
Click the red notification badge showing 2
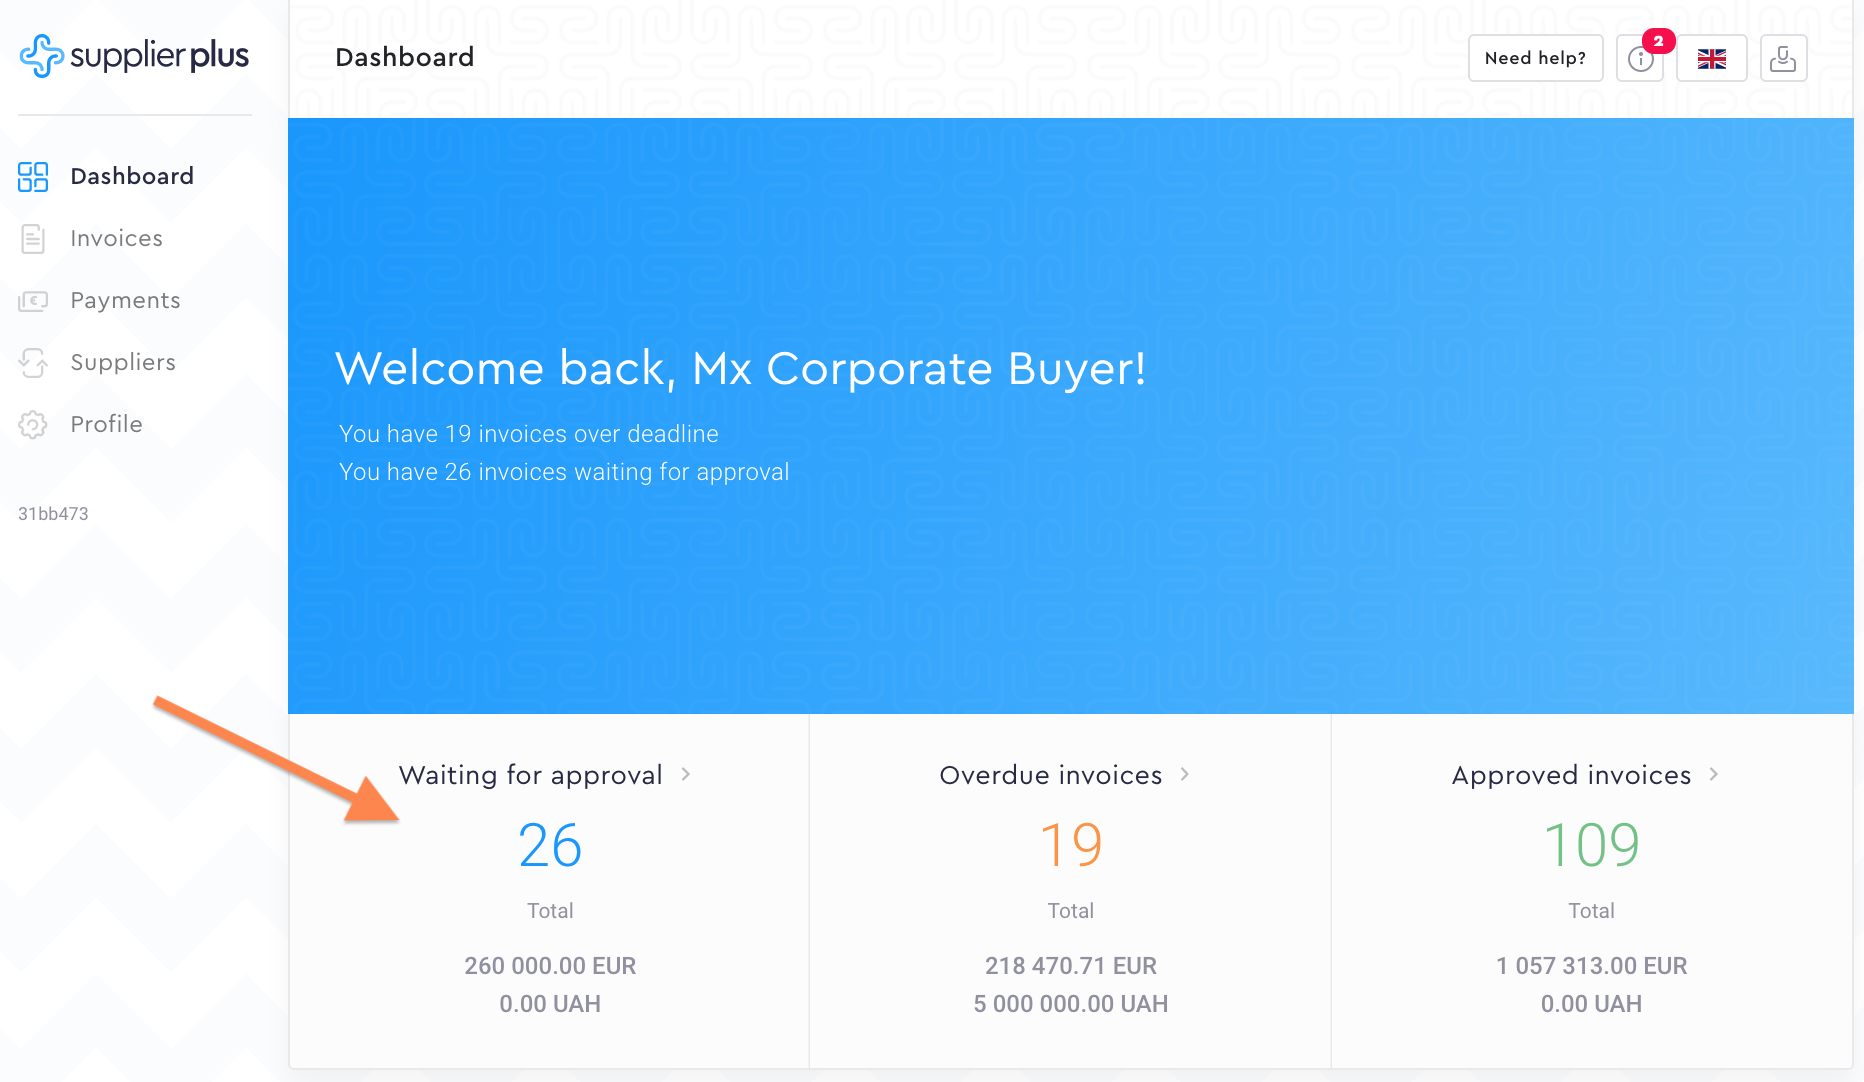click(1658, 41)
